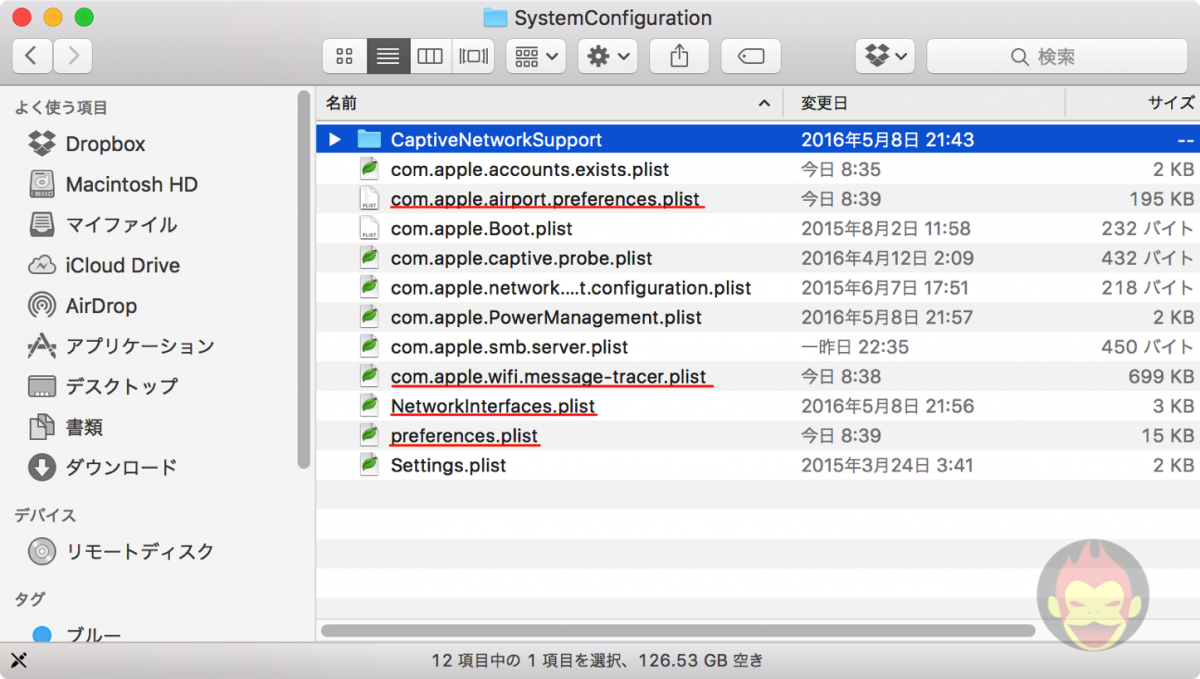Image resolution: width=1200 pixels, height=679 pixels.
Task: Switch to cover flow view mode
Action: pyautogui.click(x=472, y=56)
